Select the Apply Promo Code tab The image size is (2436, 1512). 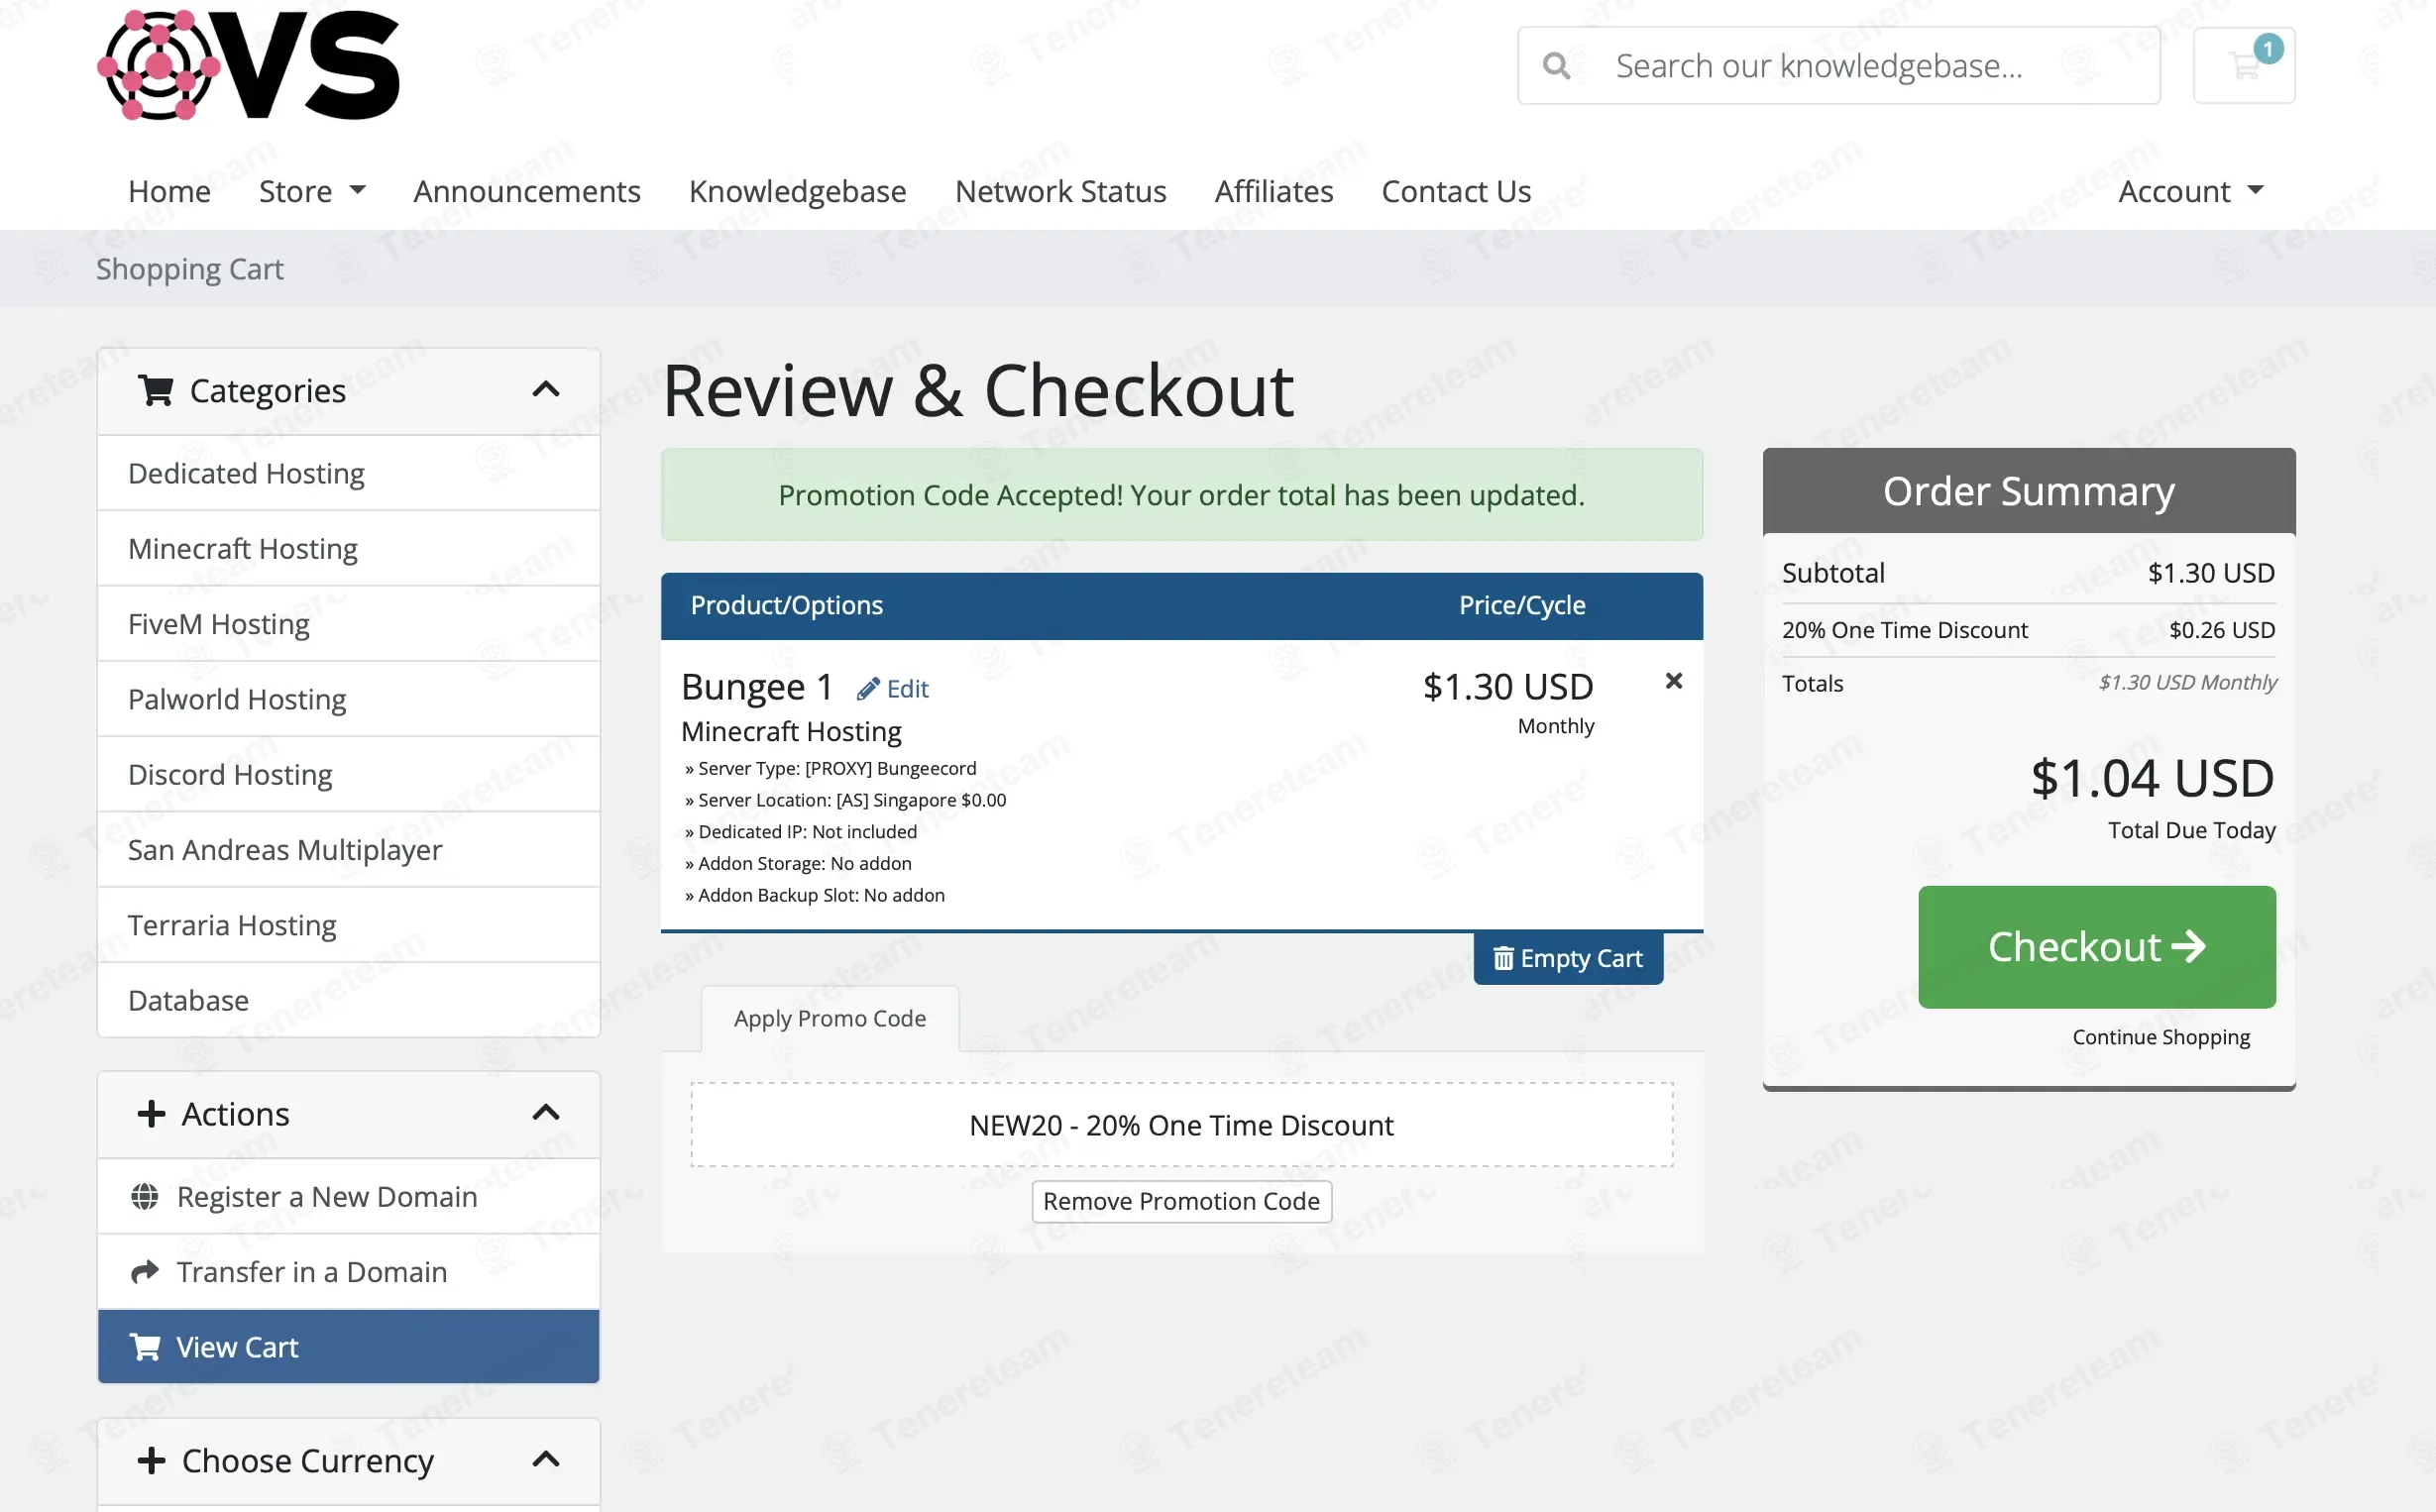coord(829,1018)
